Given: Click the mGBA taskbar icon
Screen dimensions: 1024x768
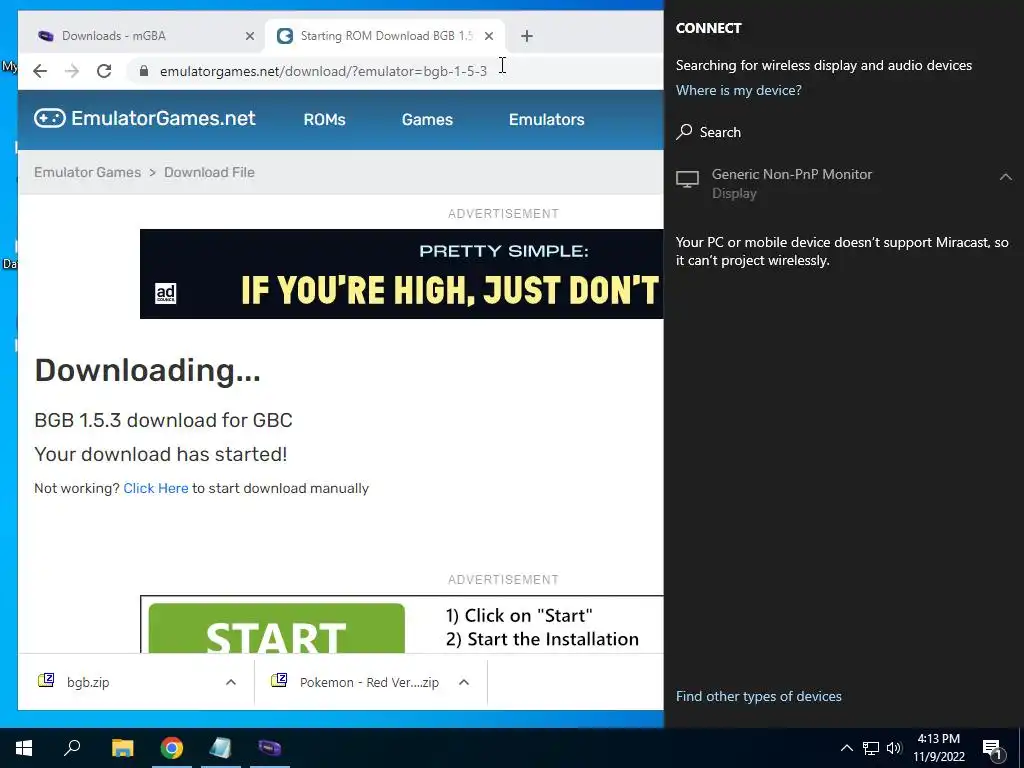Looking at the screenshot, I should (x=270, y=748).
